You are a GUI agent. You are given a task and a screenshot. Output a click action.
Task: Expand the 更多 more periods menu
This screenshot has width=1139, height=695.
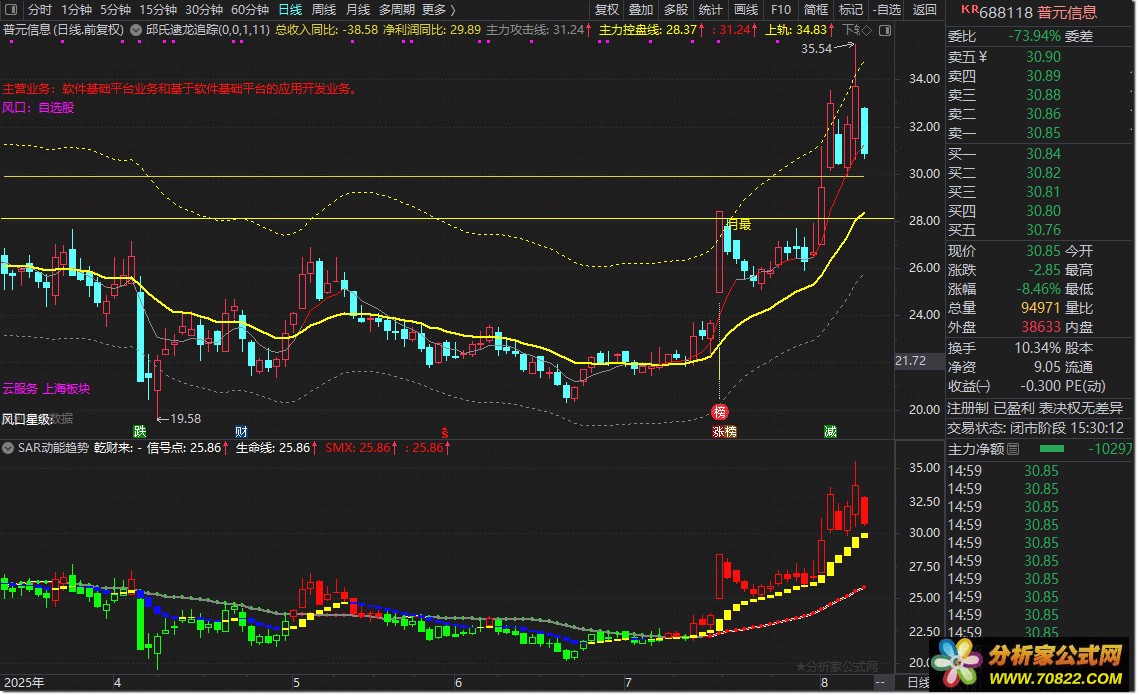tap(439, 9)
